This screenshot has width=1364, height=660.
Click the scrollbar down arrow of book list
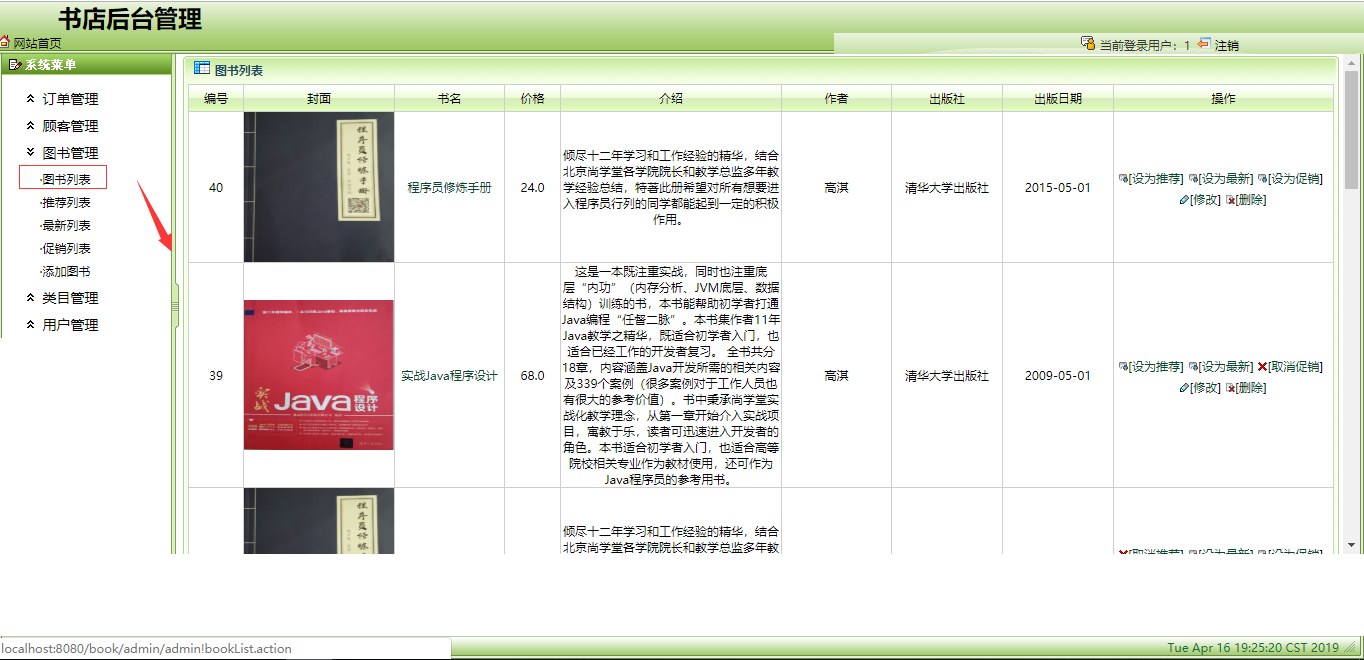point(1352,545)
